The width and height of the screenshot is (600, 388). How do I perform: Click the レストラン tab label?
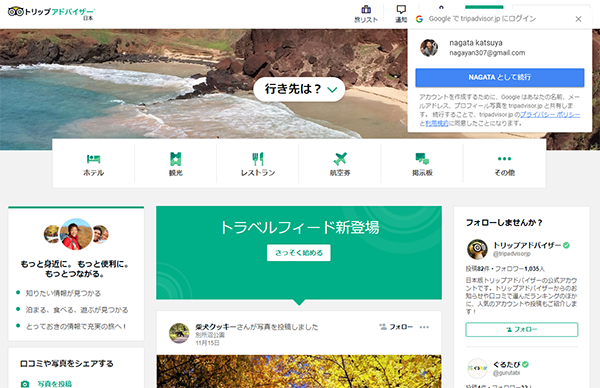[258, 173]
